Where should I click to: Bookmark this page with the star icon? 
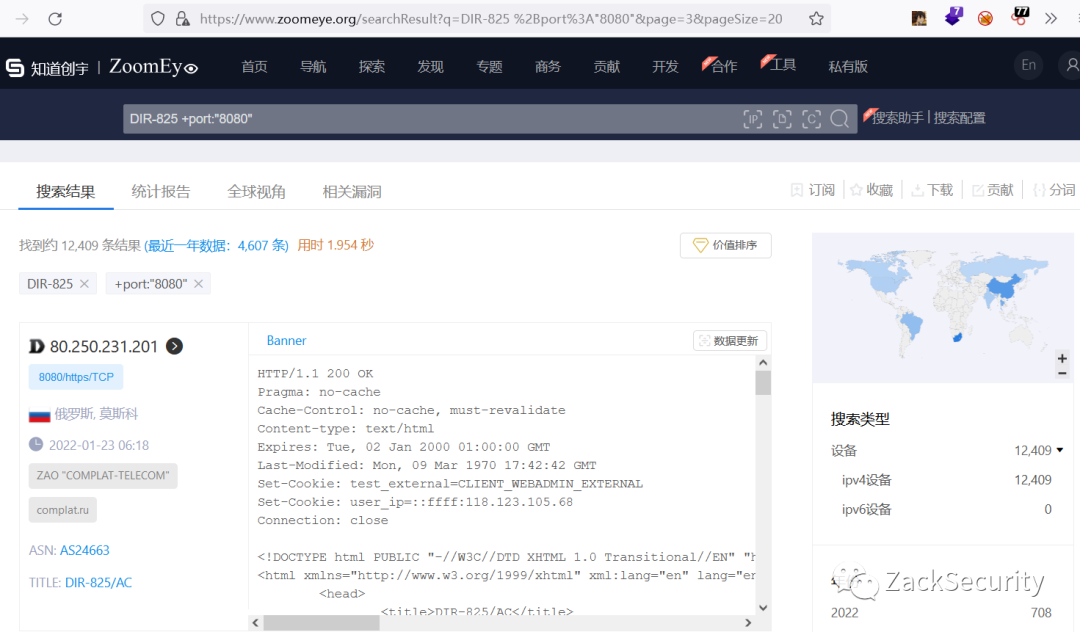[816, 19]
